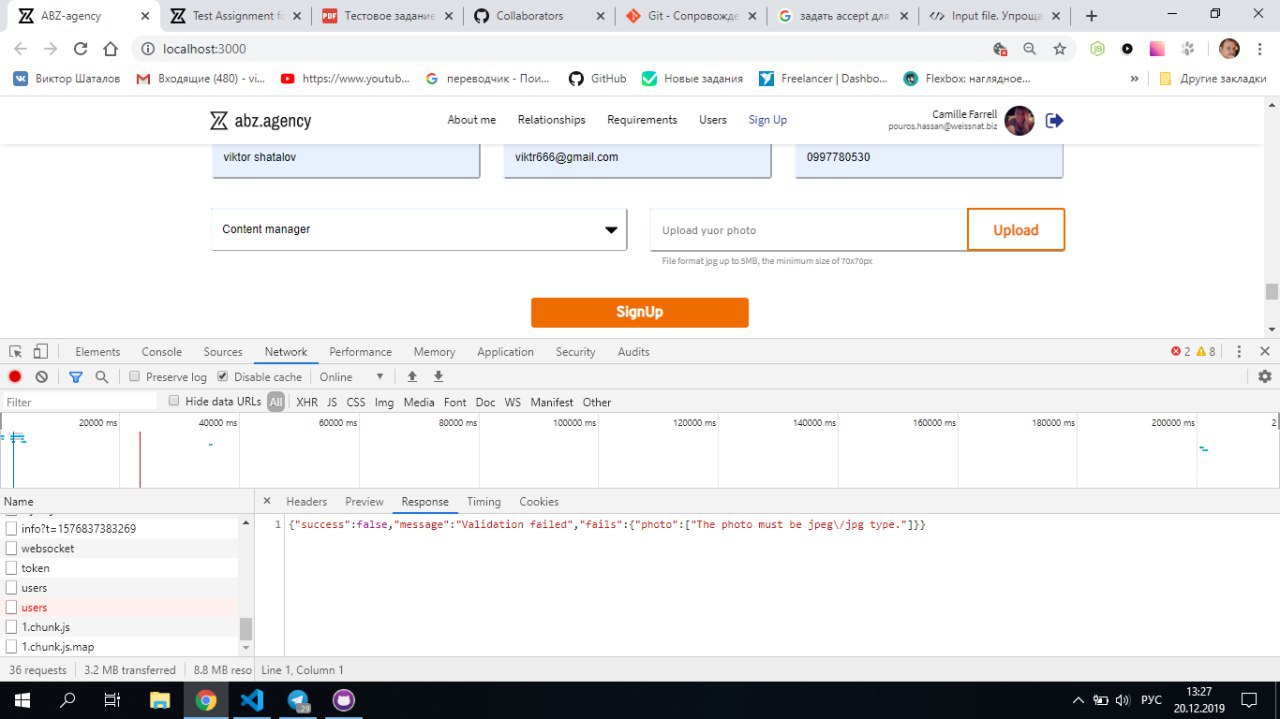Viewport: 1280px width, 719px height.
Task: Stop recording the network log
Action: coord(15,377)
